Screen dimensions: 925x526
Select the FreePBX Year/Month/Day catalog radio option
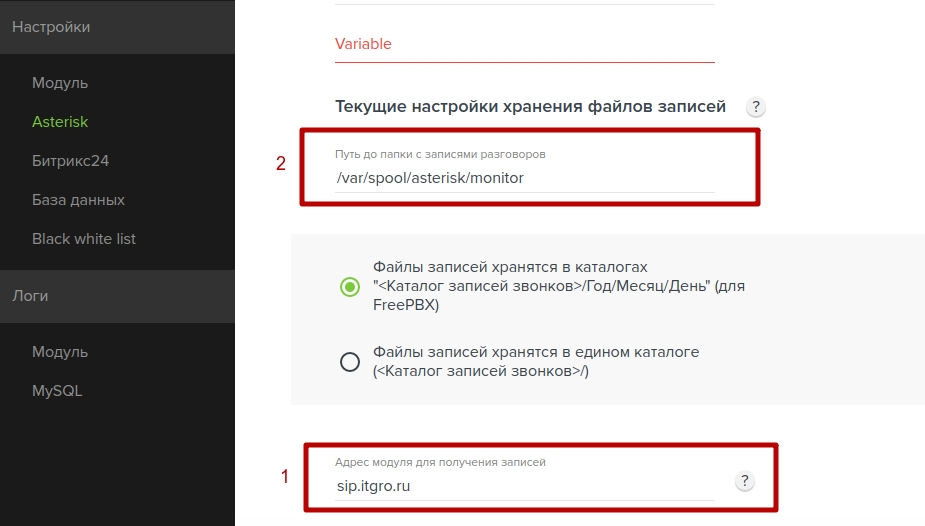tap(350, 287)
